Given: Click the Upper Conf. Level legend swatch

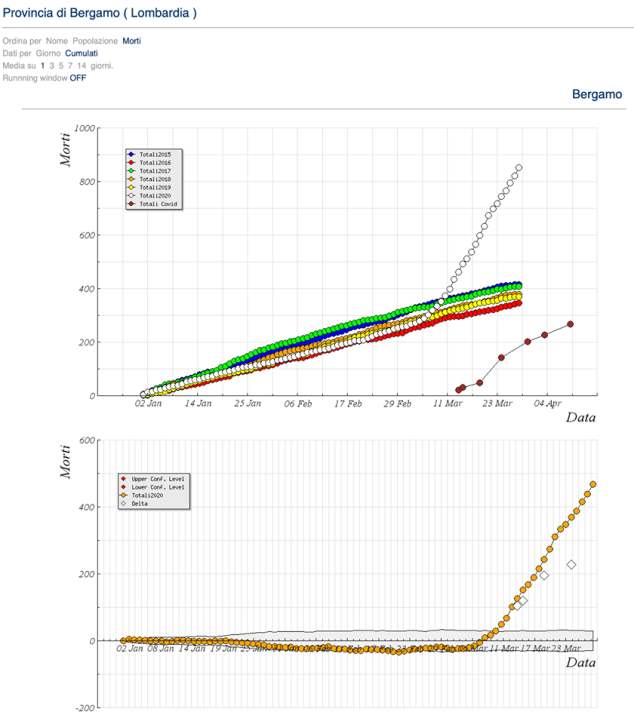Looking at the screenshot, I should pos(124,479).
